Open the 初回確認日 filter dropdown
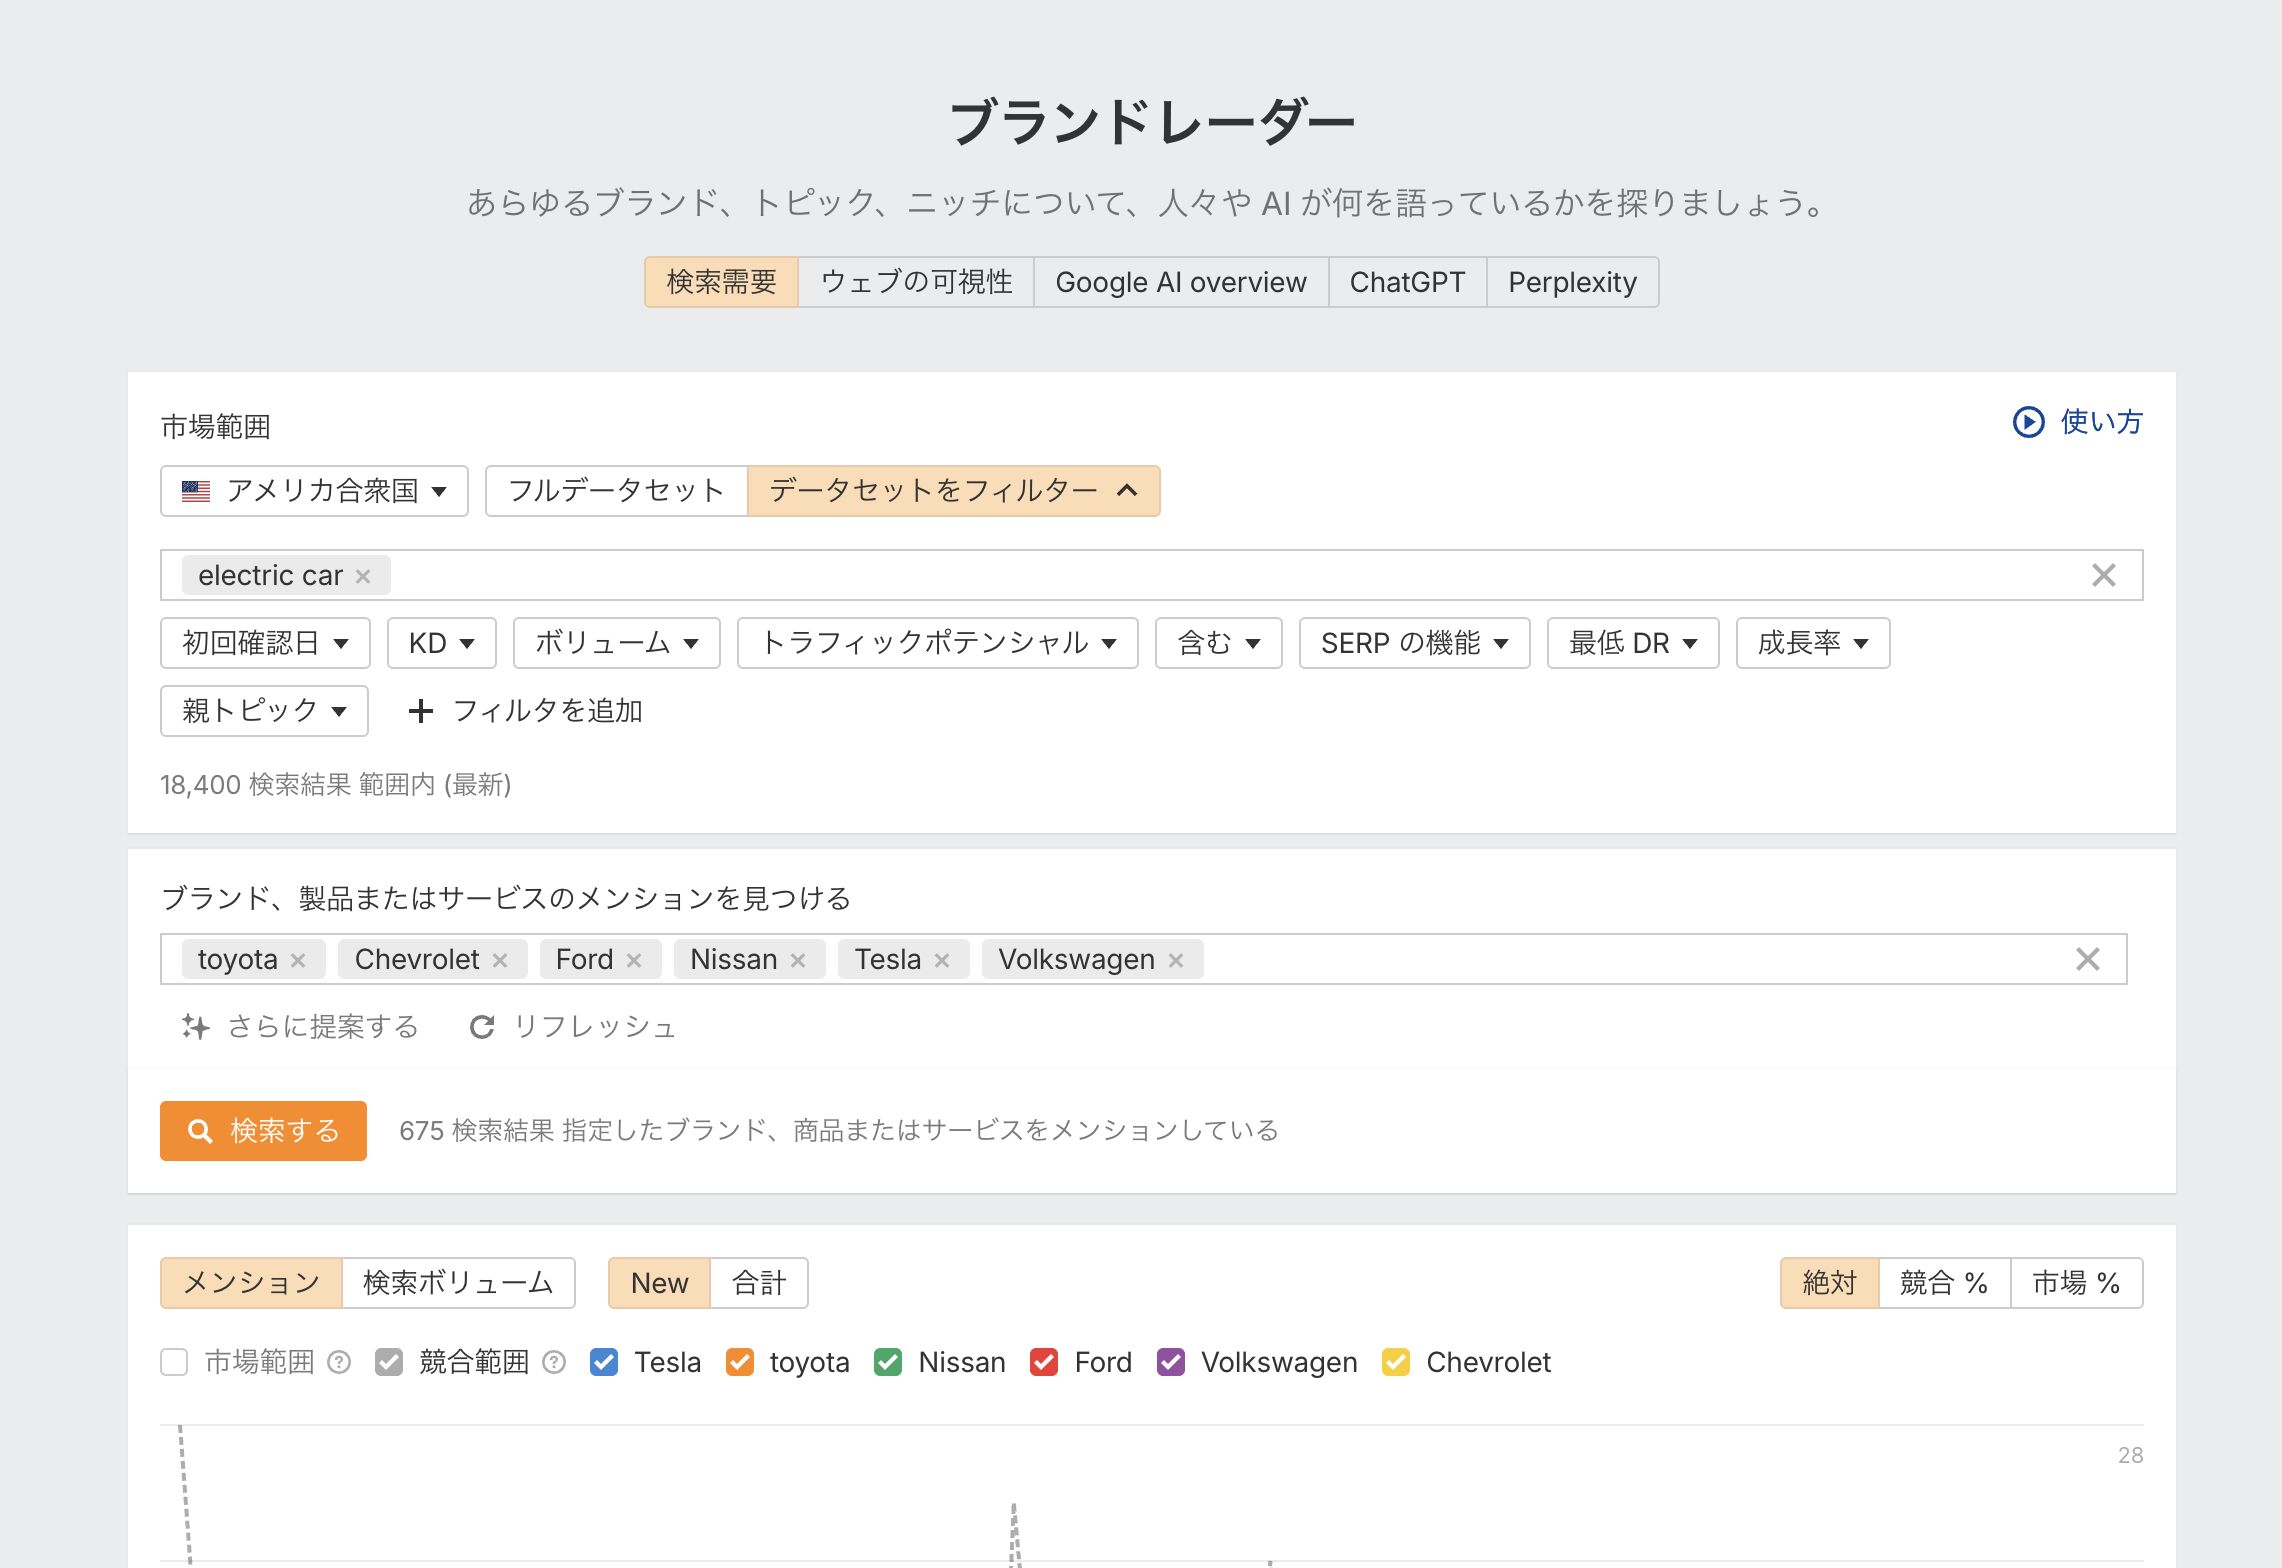The image size is (2282, 1568). tap(265, 643)
